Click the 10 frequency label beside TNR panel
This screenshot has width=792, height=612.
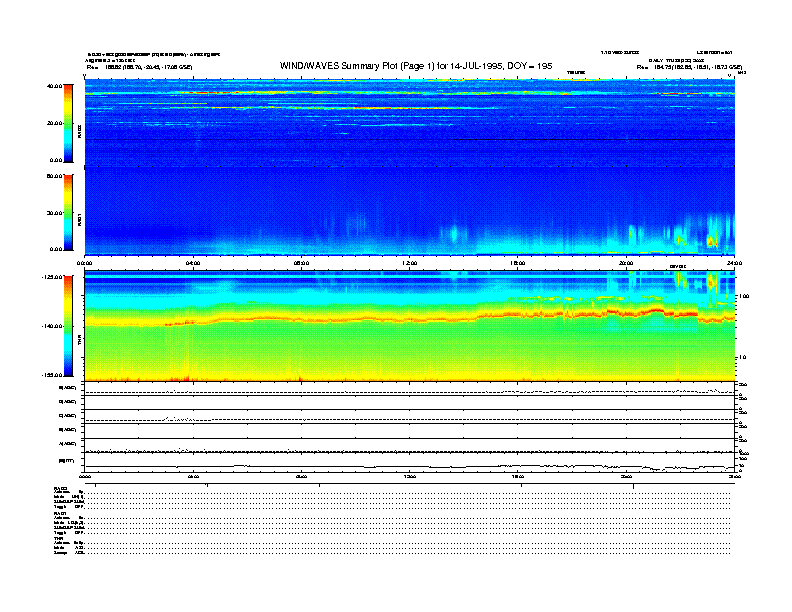(743, 357)
